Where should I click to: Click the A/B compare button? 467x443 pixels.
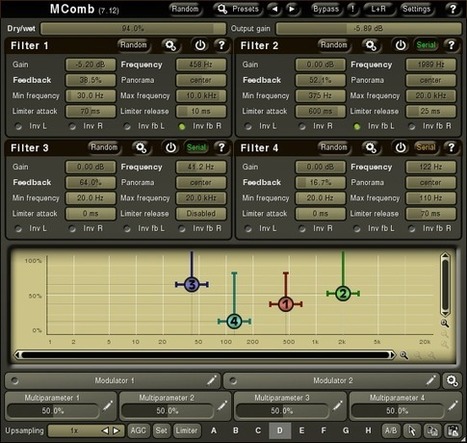pyautogui.click(x=391, y=431)
